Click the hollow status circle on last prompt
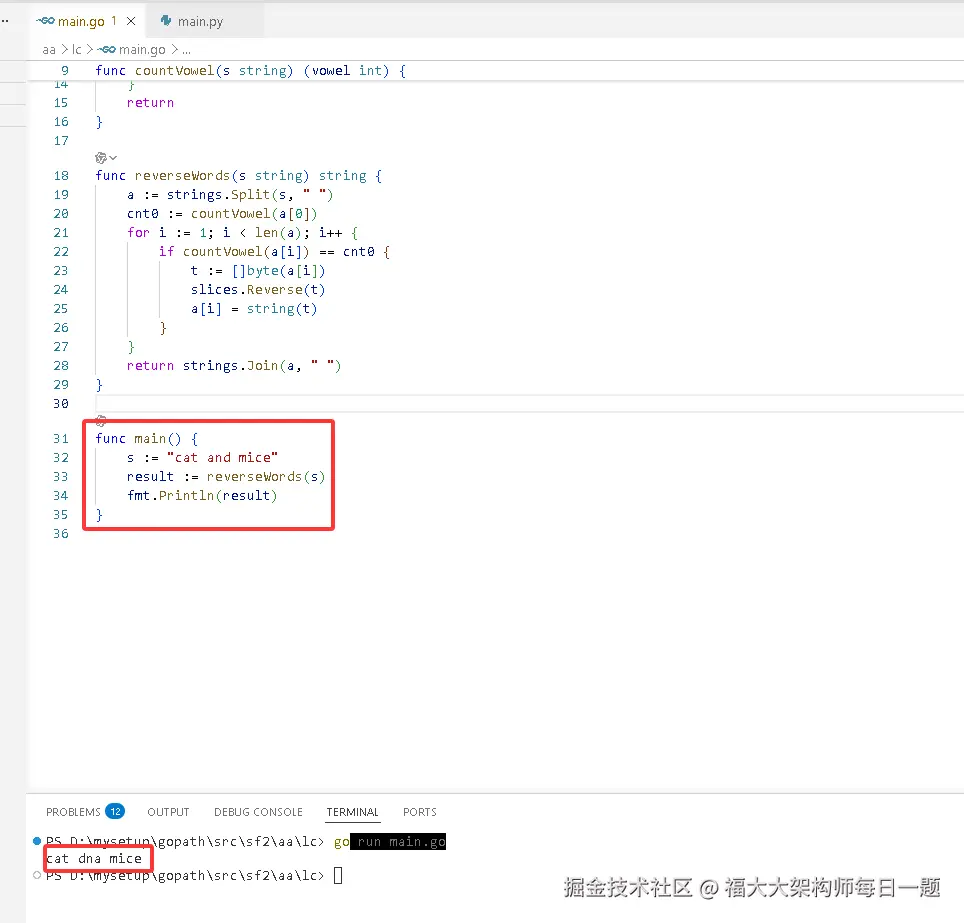The image size is (964, 923). [37, 875]
